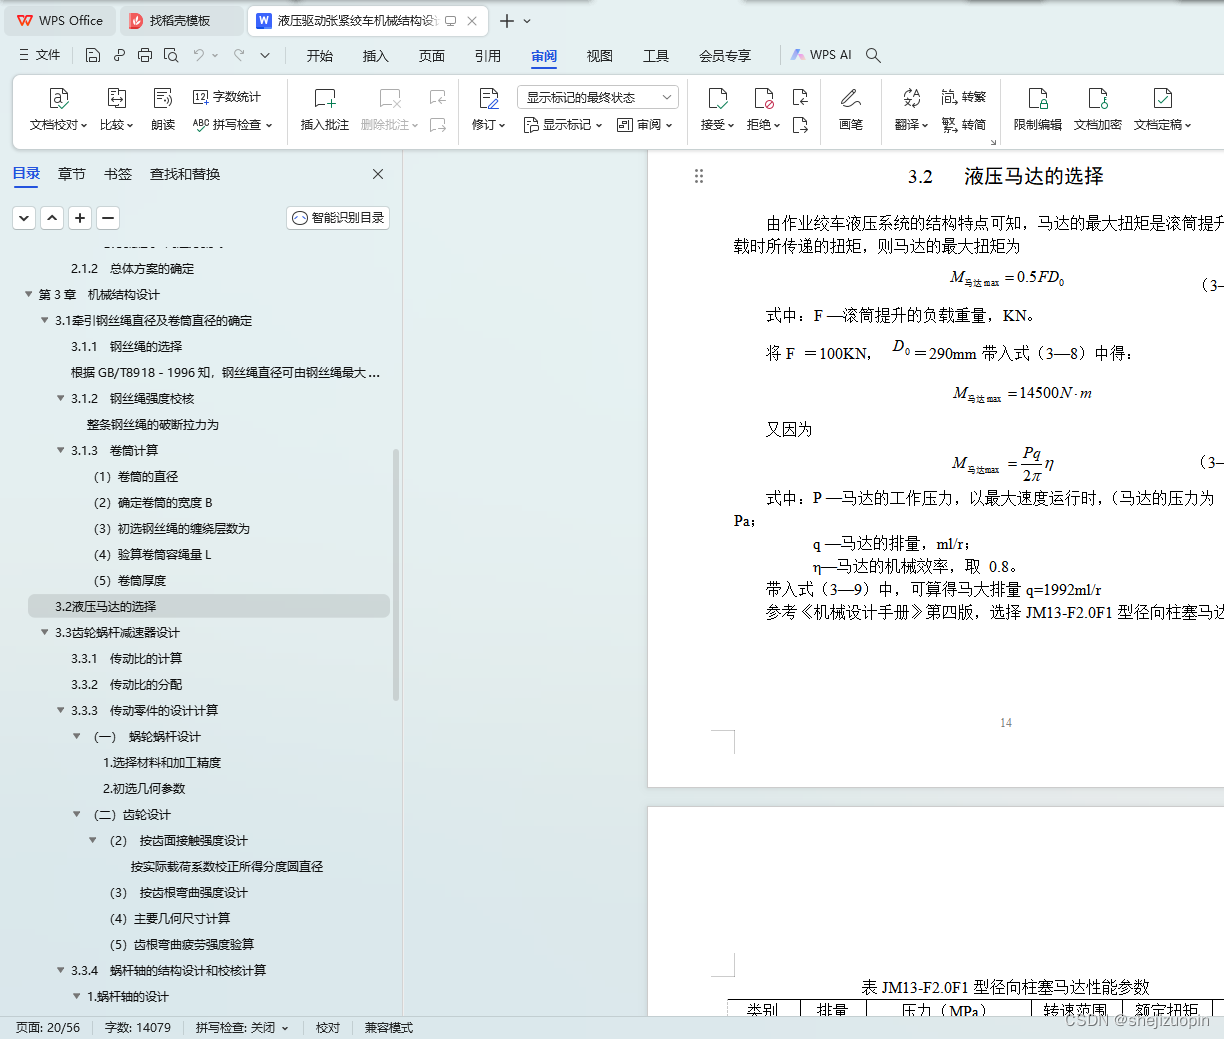Click the 拒绝 reject revision icon
Viewport: 1224px width, 1039px height.
763,98
